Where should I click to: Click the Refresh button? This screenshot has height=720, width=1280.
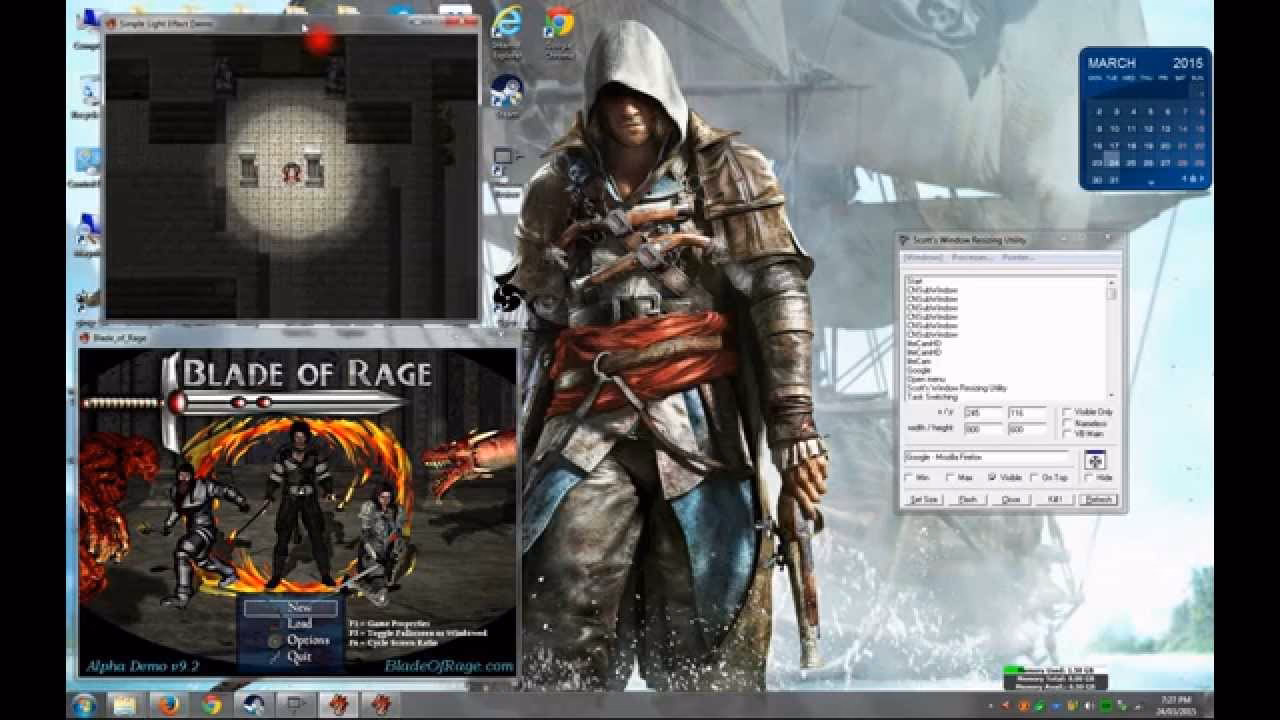coord(1099,499)
